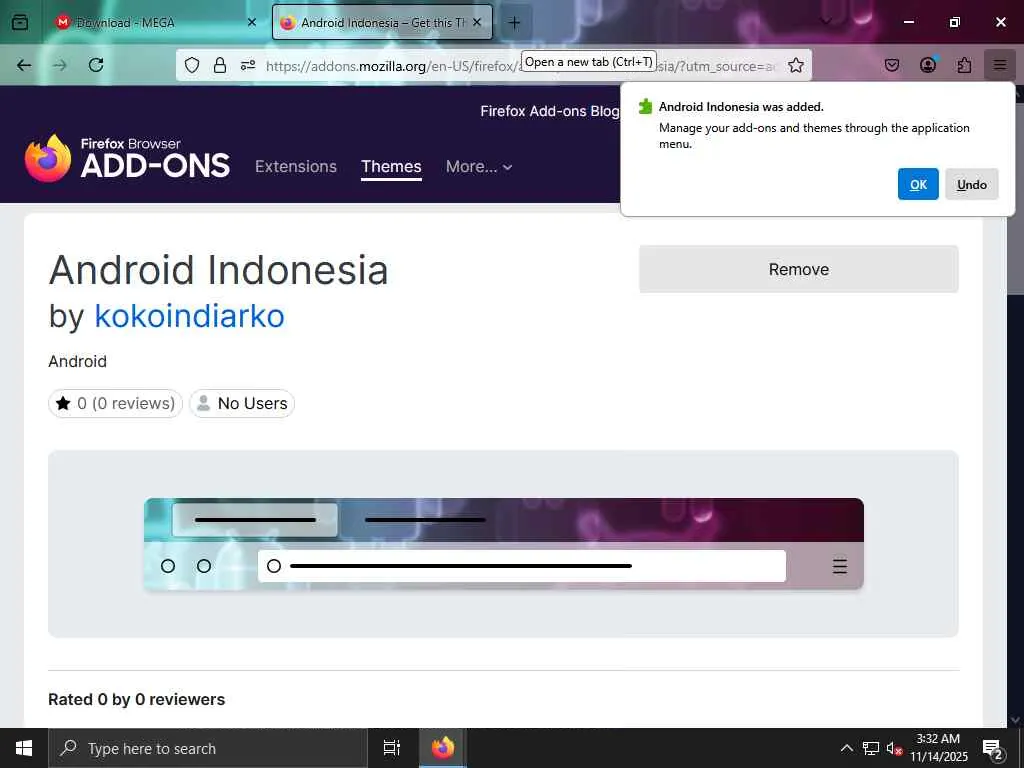Go forward with the forward arrow

[60, 65]
